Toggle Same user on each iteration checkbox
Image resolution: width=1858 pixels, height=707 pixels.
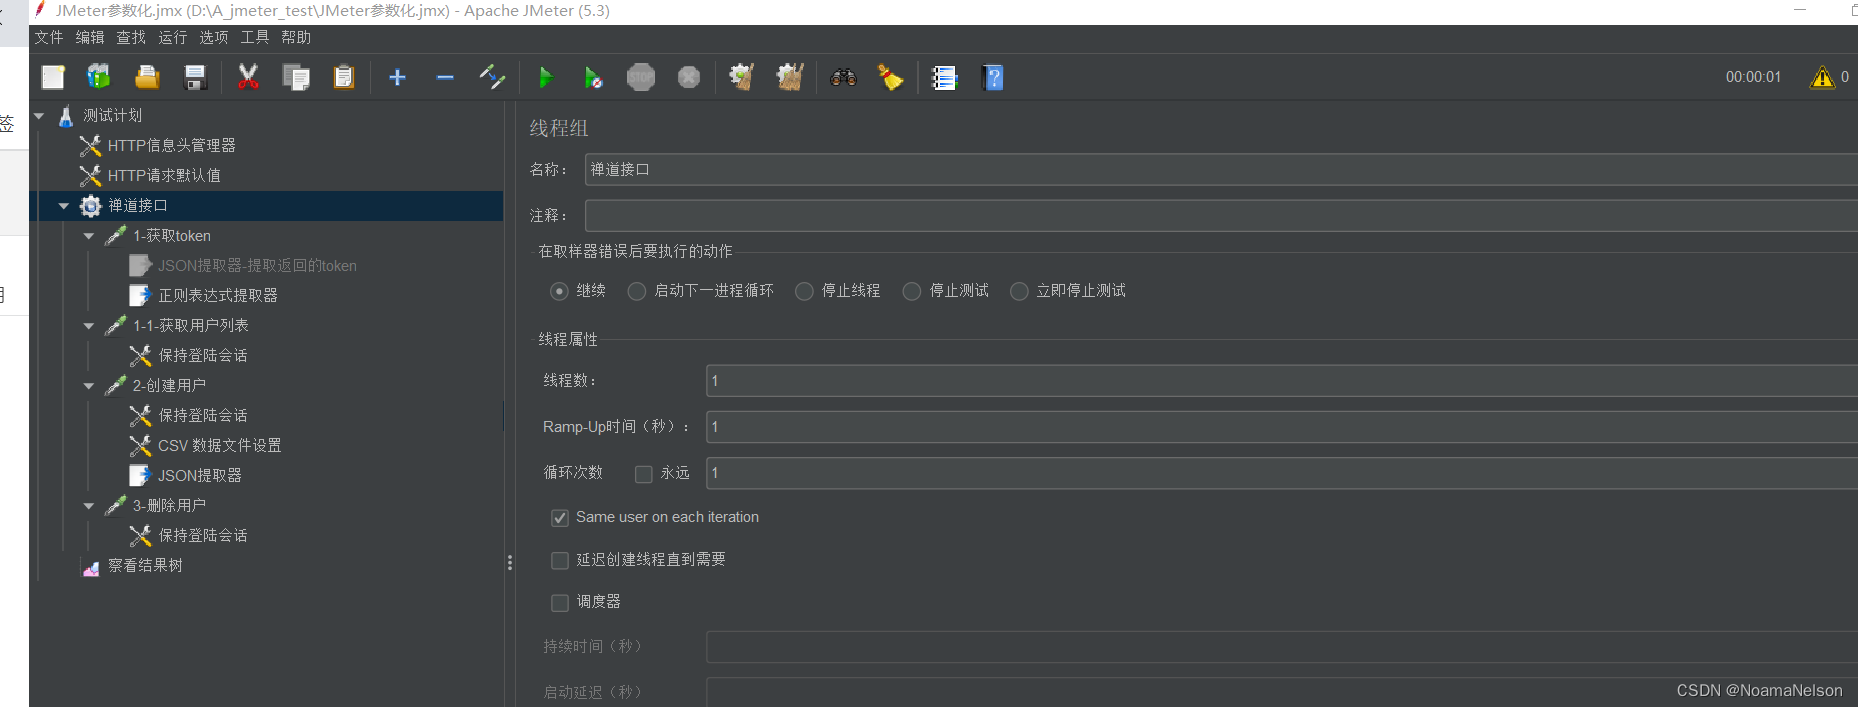[560, 518]
